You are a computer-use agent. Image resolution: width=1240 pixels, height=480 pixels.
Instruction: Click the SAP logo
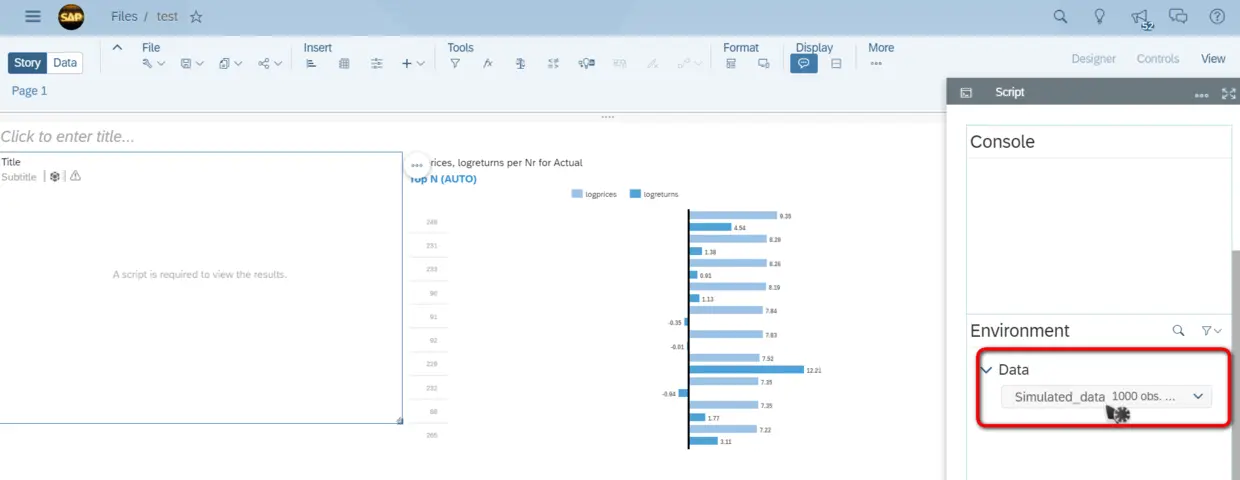coord(71,16)
